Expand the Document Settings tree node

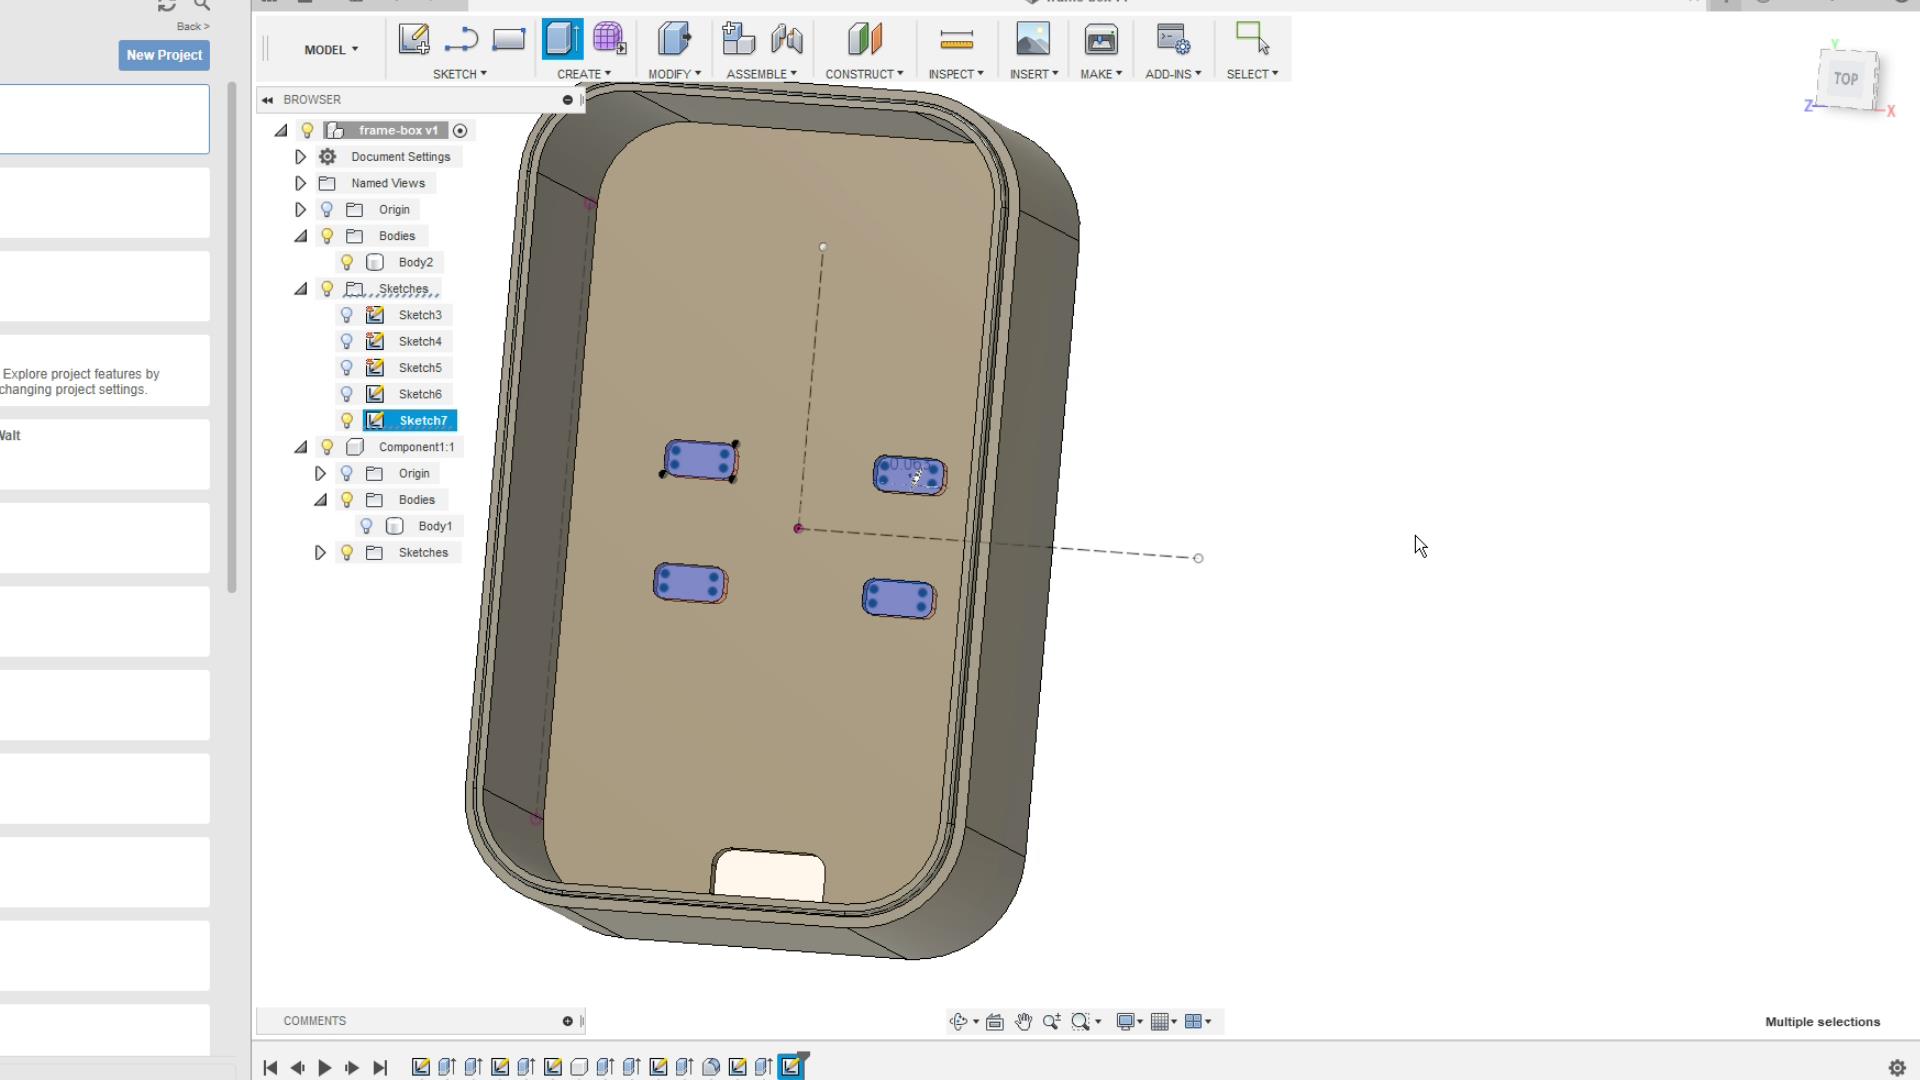click(300, 157)
